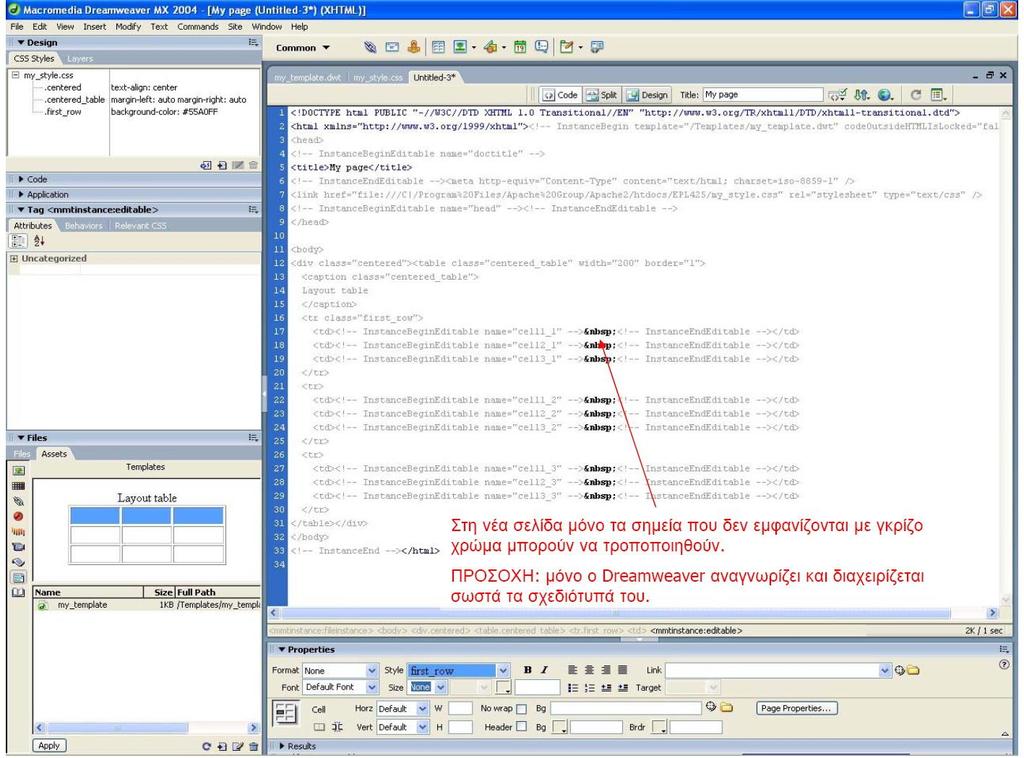
Task: Toggle Align Center in Properties
Action: (589, 670)
